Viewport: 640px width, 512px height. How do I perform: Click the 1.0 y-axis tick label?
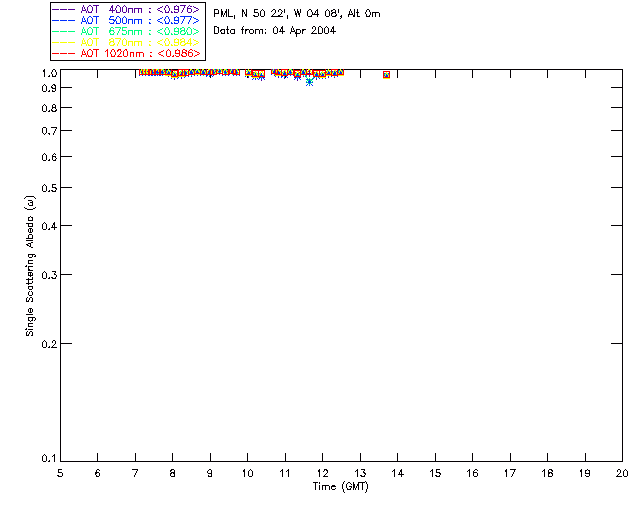click(49, 73)
